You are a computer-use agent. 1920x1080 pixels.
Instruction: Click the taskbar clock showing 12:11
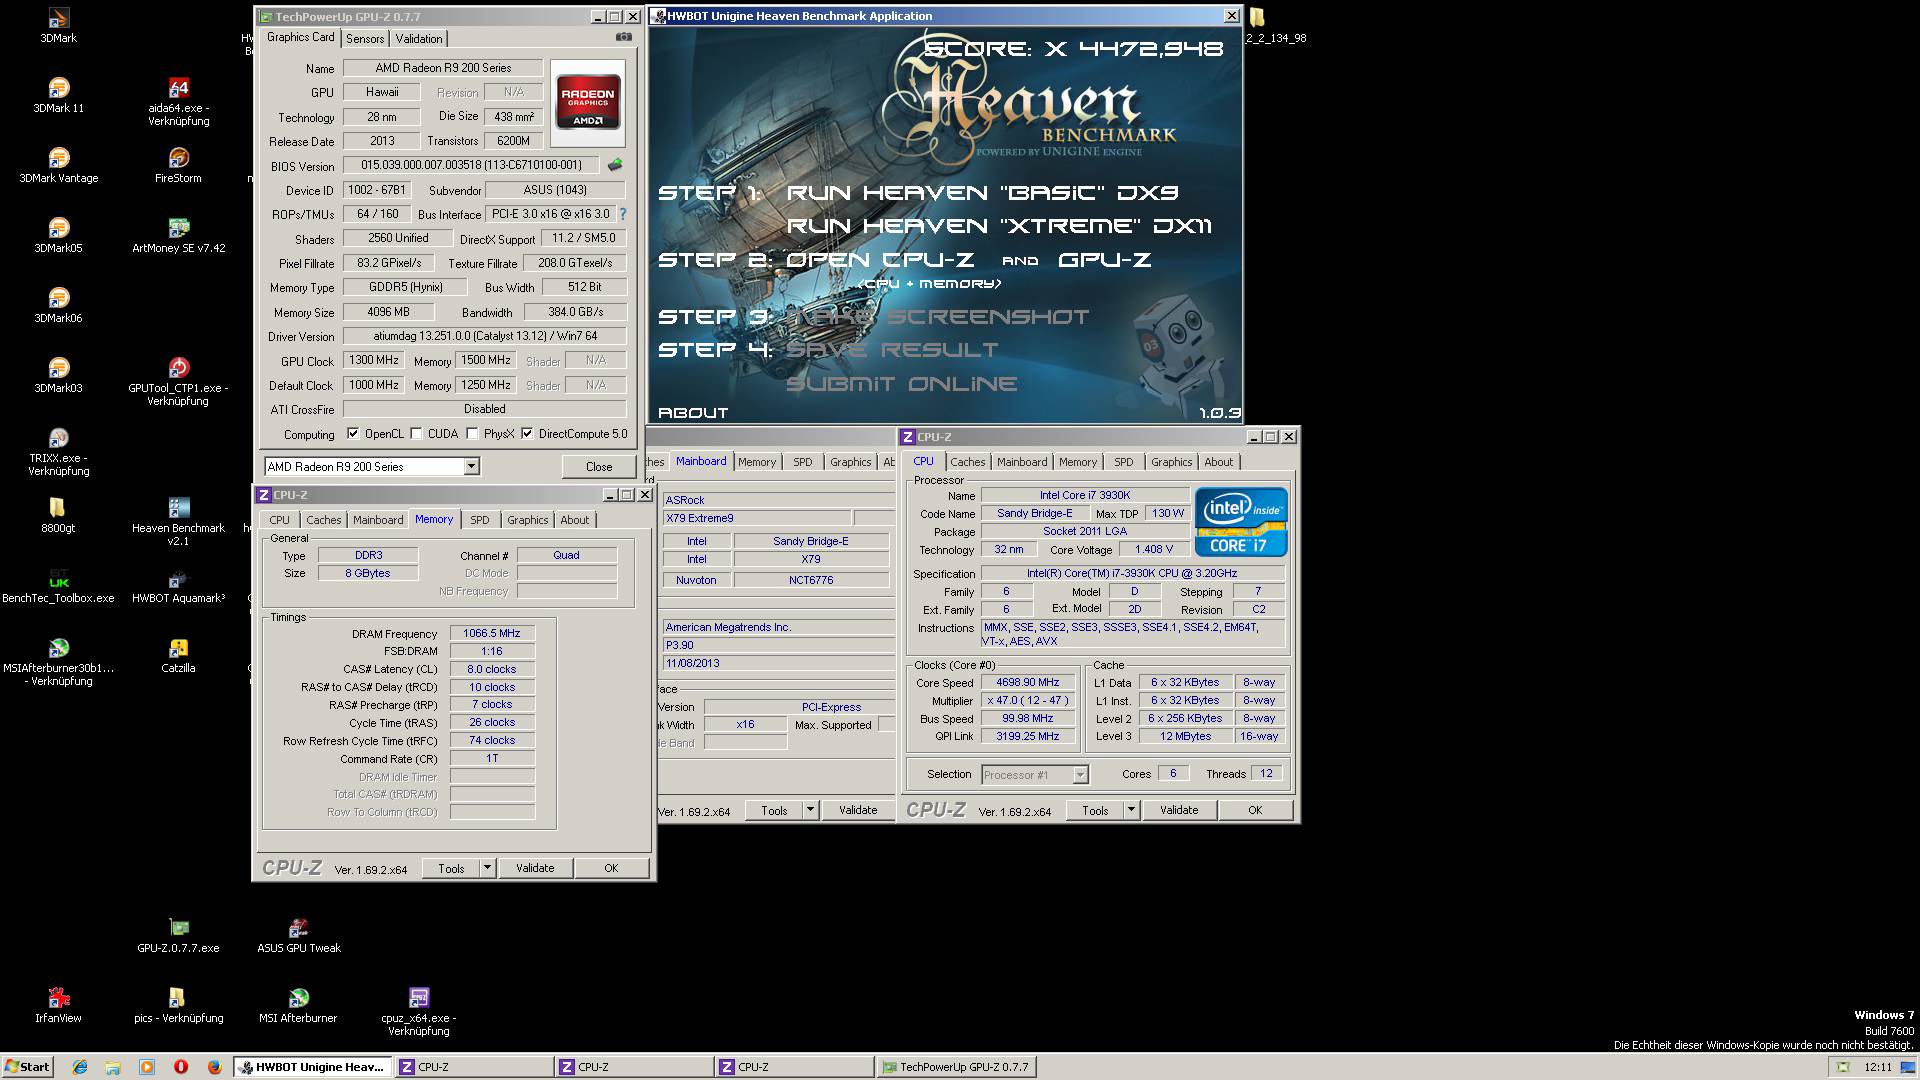click(x=1878, y=1067)
